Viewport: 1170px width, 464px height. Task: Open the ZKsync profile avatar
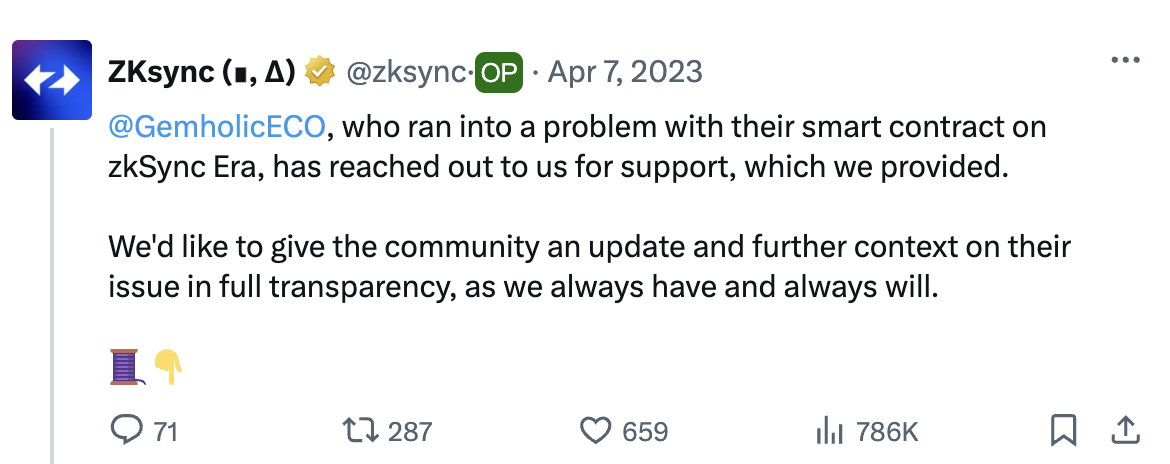[x=52, y=80]
